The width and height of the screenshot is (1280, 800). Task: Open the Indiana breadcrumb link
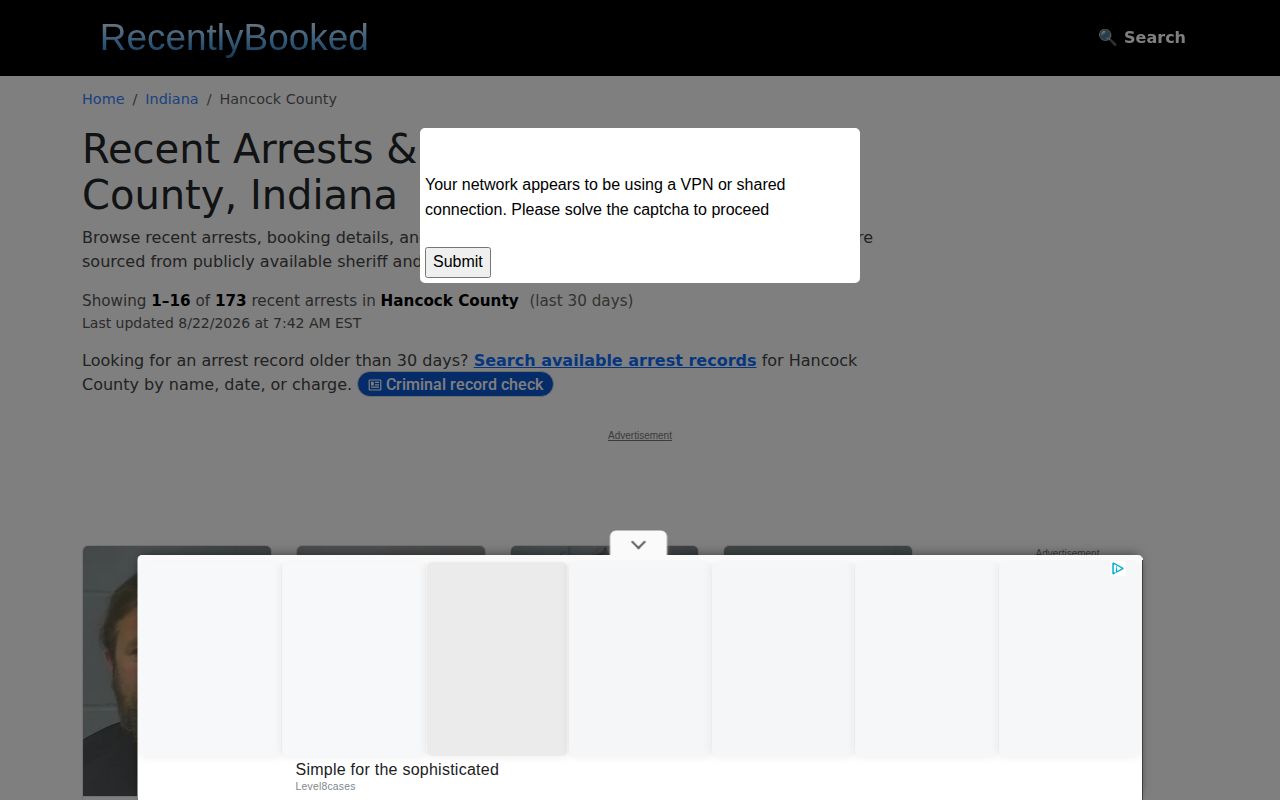coord(172,99)
